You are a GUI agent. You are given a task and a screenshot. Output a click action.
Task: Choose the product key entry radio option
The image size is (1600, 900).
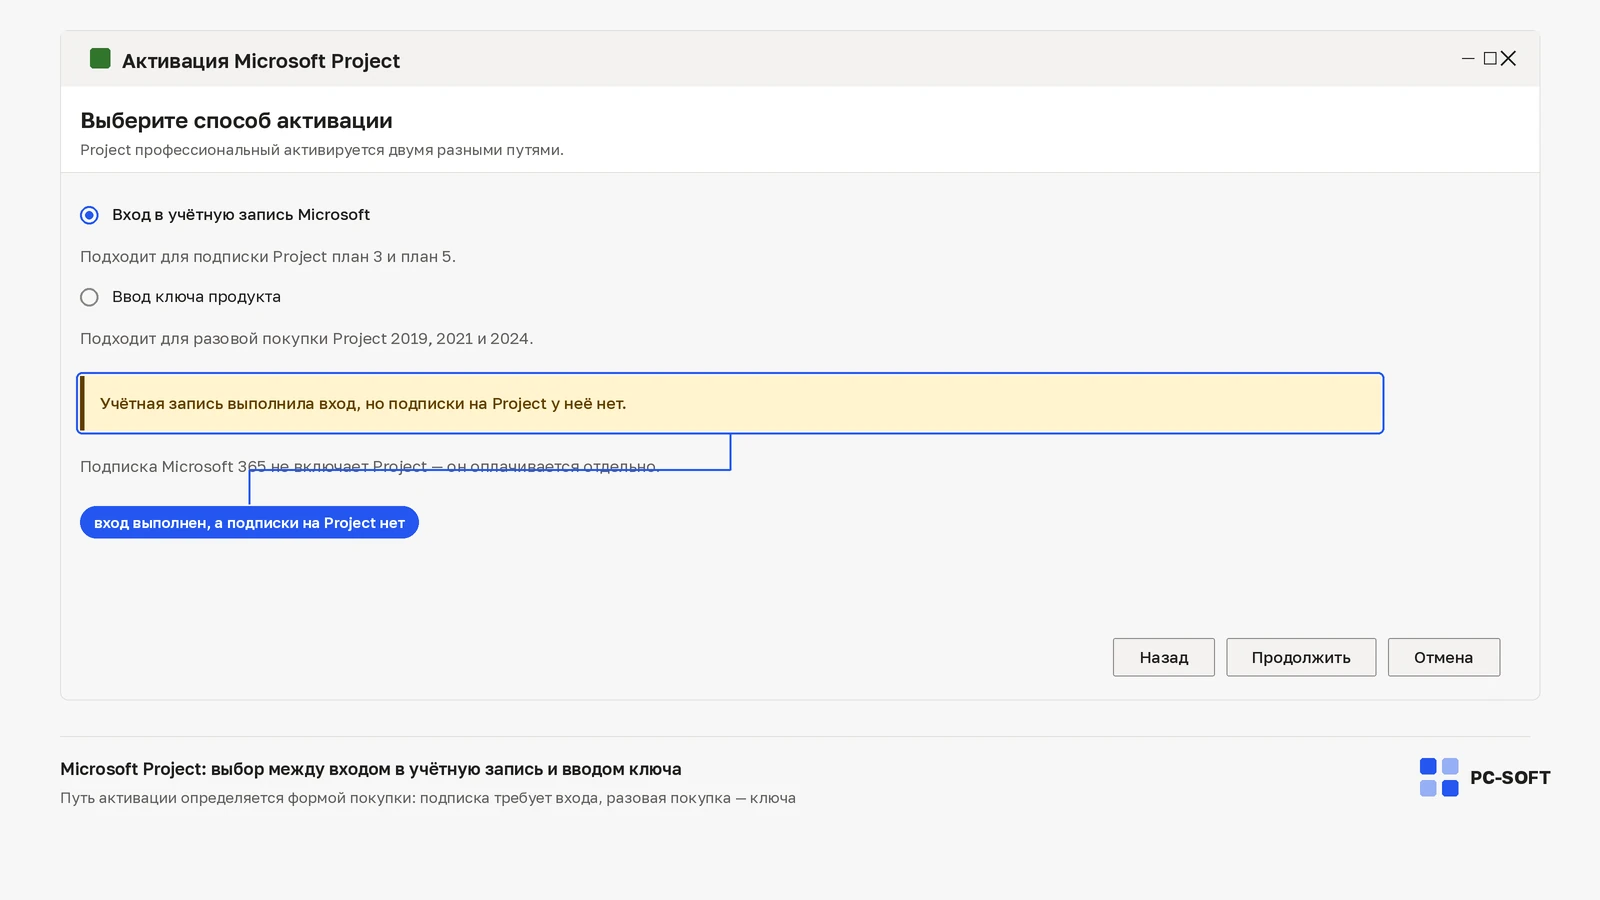pyautogui.click(x=89, y=297)
